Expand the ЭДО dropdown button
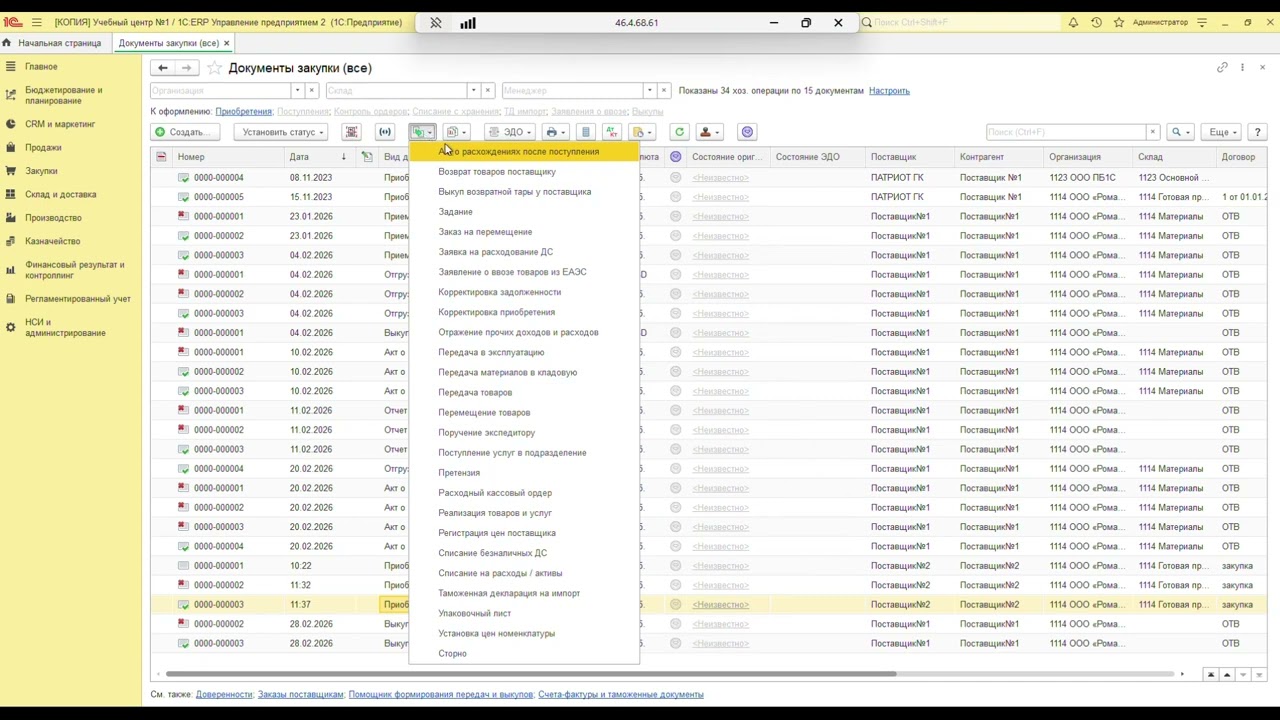 [x=509, y=132]
